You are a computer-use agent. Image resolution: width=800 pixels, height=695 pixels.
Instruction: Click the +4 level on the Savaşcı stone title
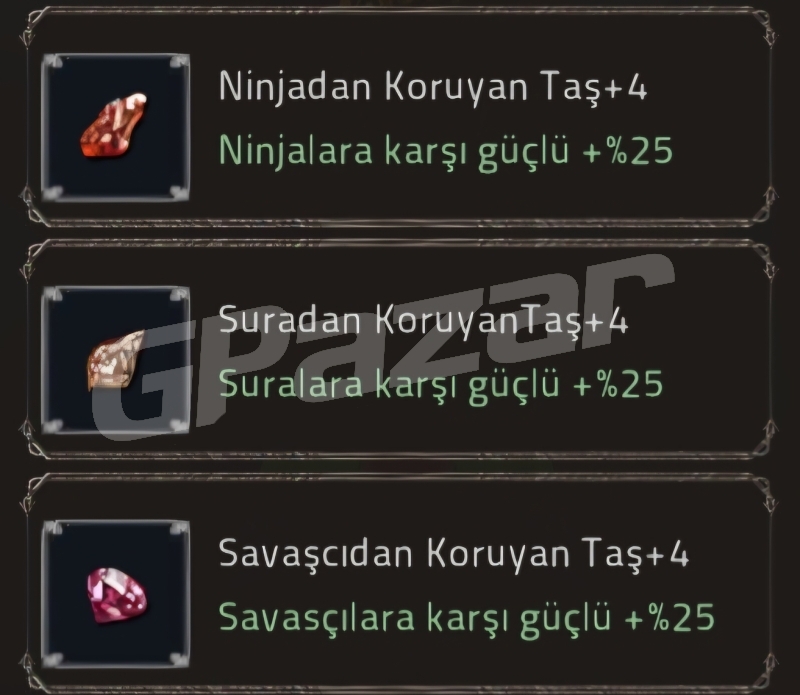(x=668, y=553)
